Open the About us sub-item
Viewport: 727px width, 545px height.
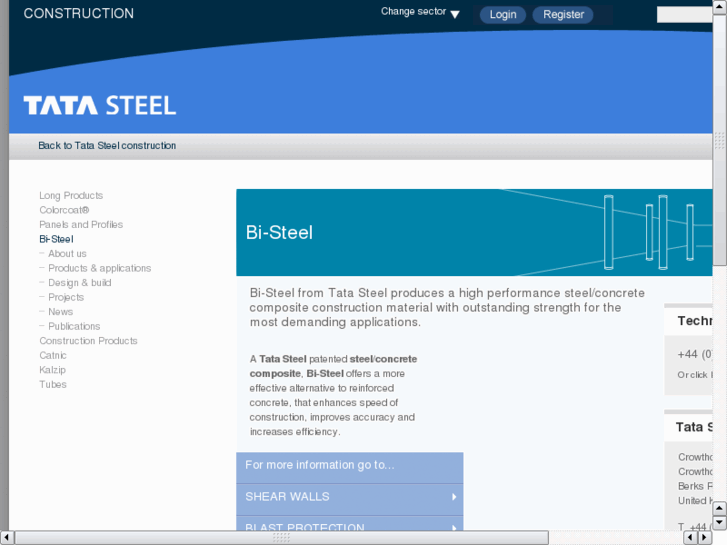67,254
